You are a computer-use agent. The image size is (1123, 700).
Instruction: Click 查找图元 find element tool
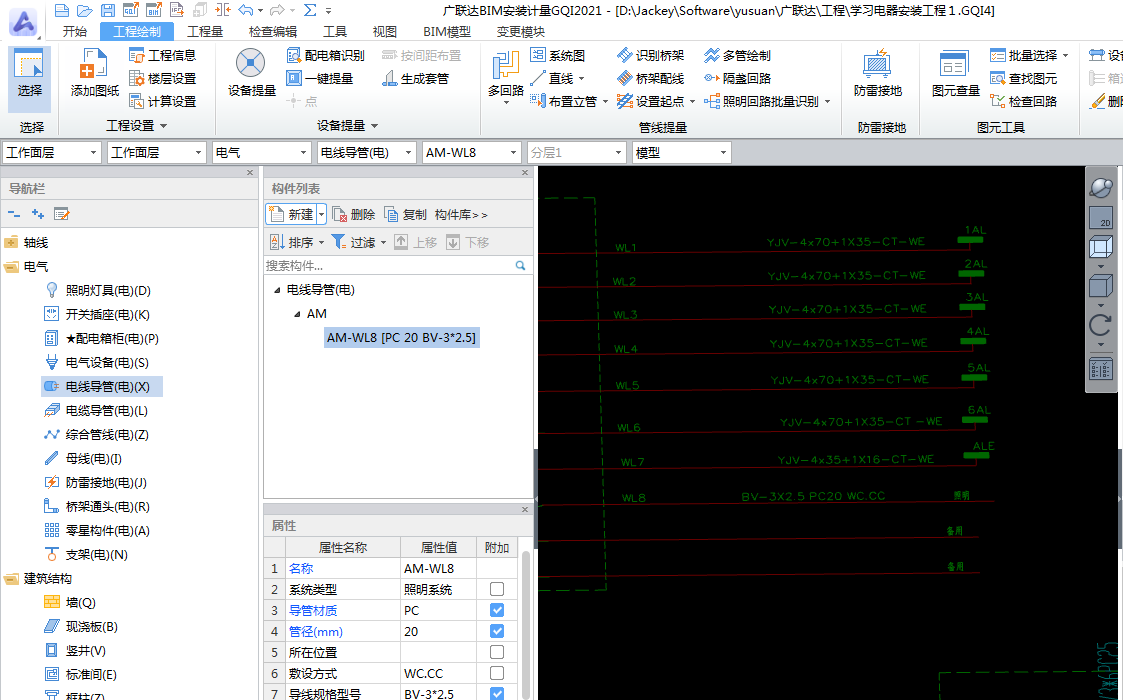(x=1023, y=78)
